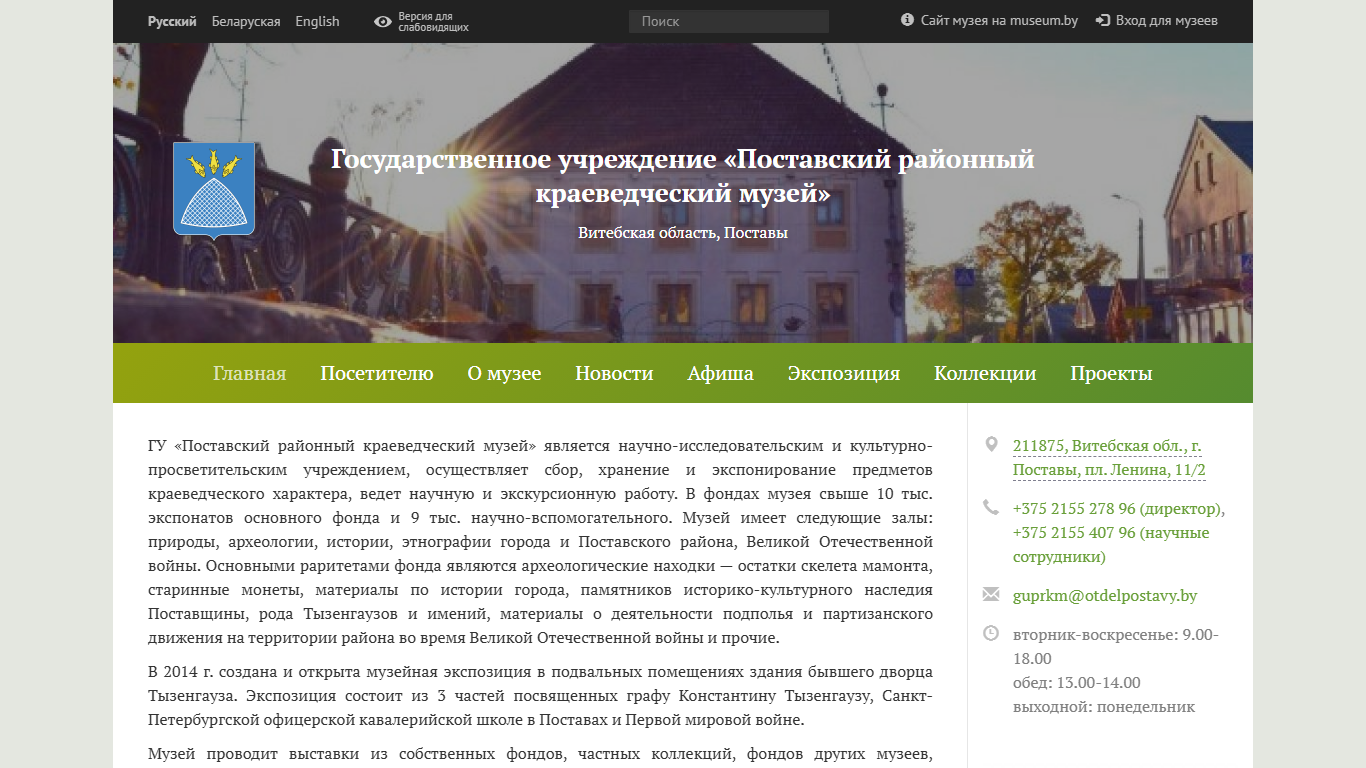Open the address link пл. Ленина, 11/2
This screenshot has height=768, width=1366.
point(1109,457)
